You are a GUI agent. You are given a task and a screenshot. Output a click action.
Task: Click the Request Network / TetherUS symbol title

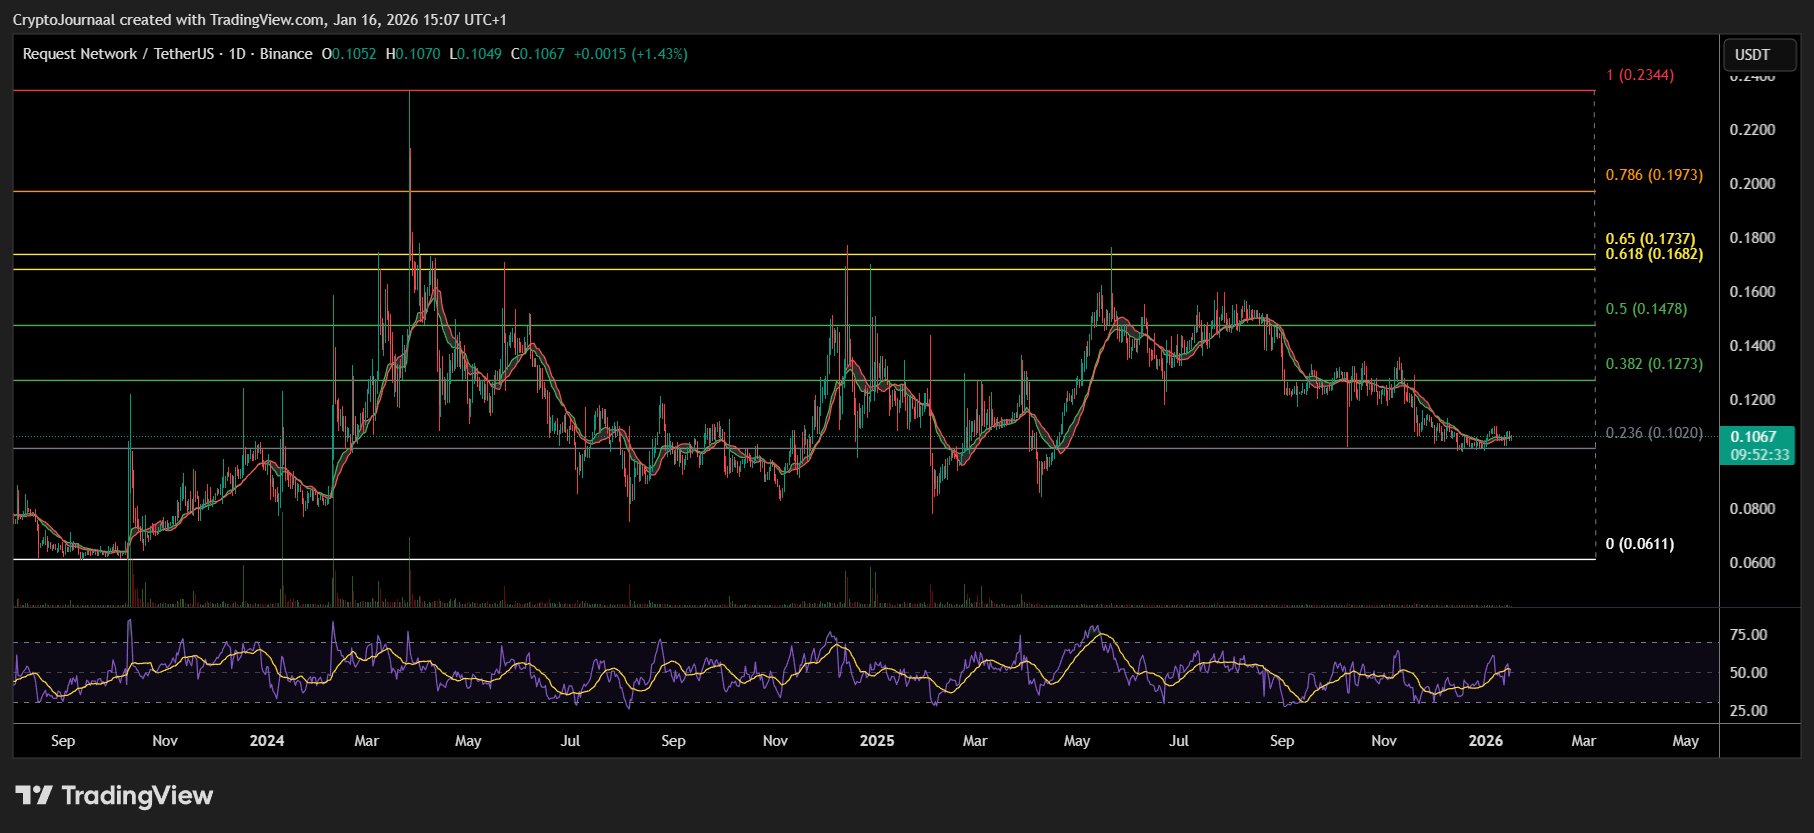click(x=118, y=54)
